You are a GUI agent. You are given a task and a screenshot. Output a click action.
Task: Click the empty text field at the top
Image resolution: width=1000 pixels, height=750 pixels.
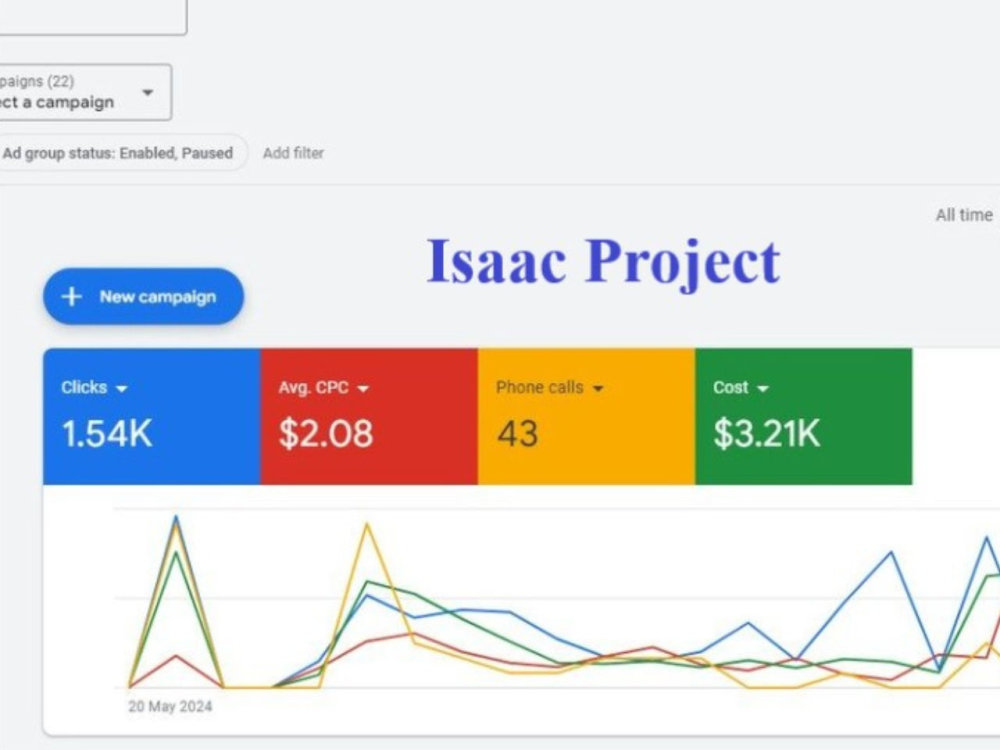[x=93, y=17]
